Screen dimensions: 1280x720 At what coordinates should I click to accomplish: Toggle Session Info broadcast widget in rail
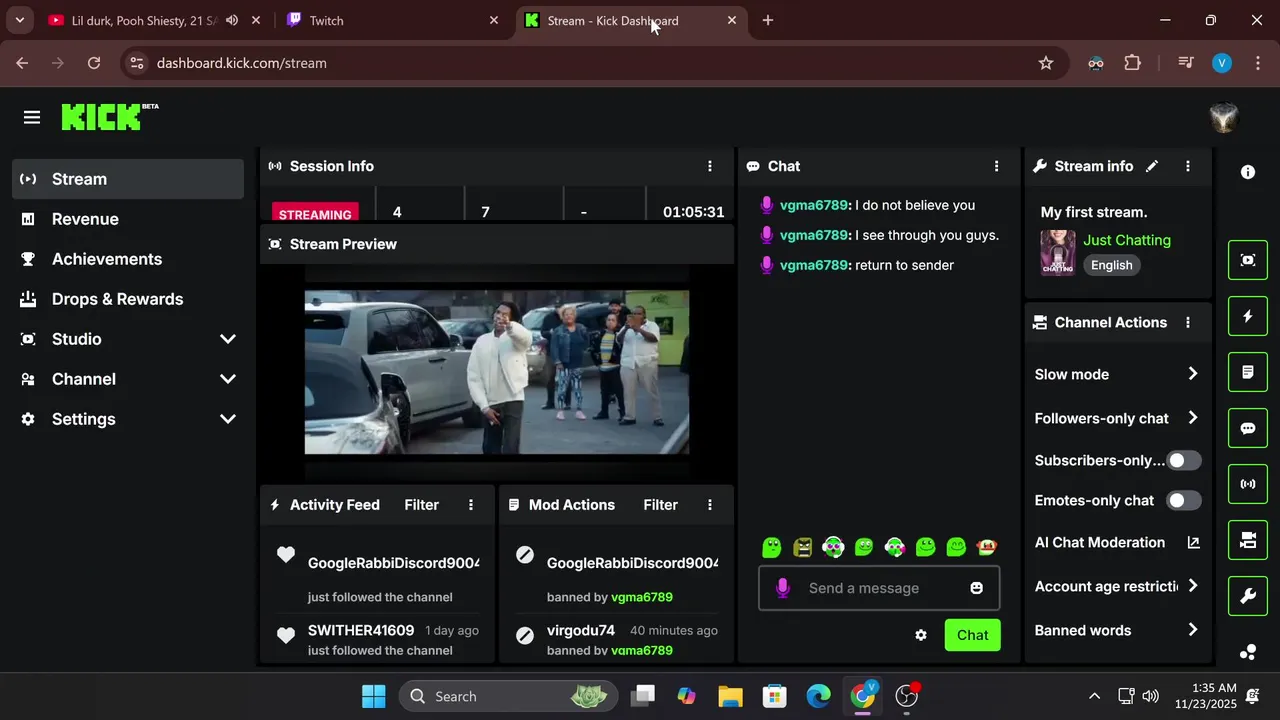(x=1248, y=484)
